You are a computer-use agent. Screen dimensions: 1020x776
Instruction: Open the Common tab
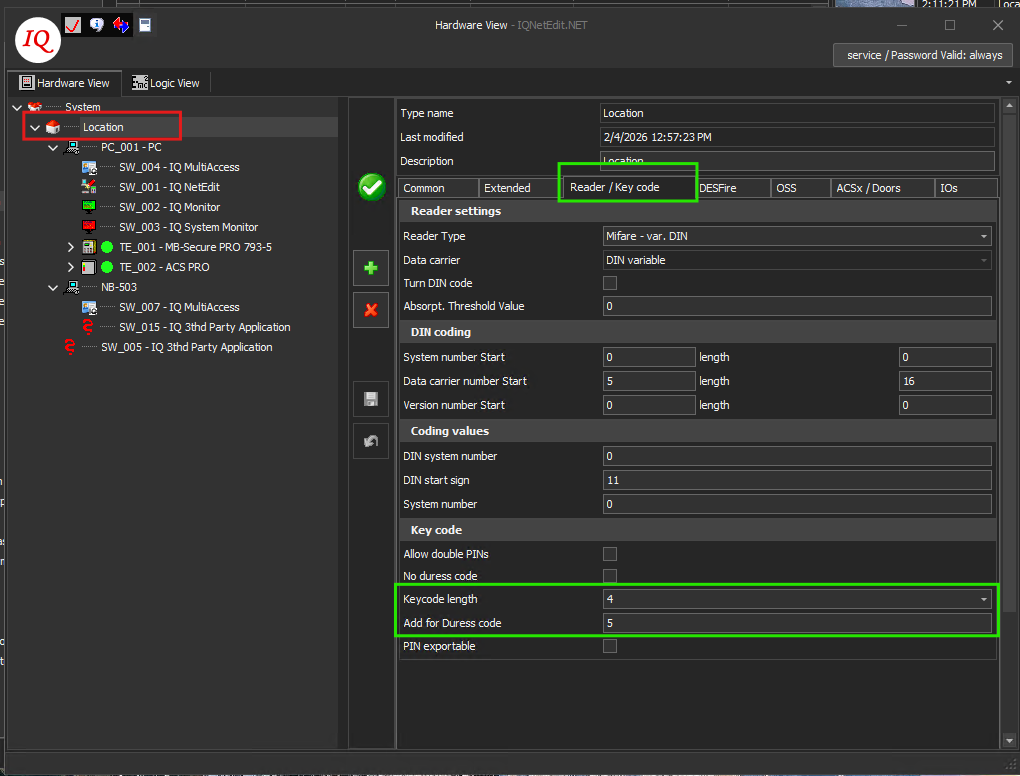pos(438,188)
